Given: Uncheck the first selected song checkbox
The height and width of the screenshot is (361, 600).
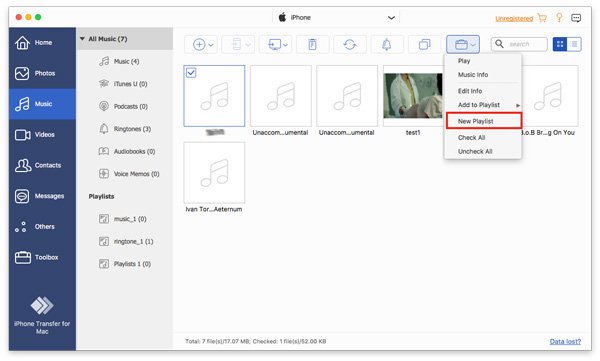Looking at the screenshot, I should coord(191,72).
